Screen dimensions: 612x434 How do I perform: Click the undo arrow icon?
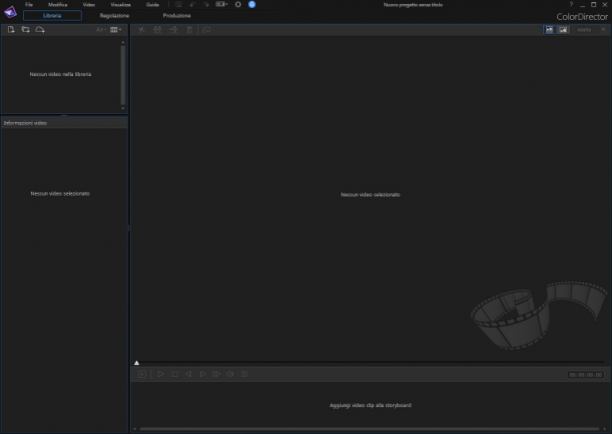192,5
